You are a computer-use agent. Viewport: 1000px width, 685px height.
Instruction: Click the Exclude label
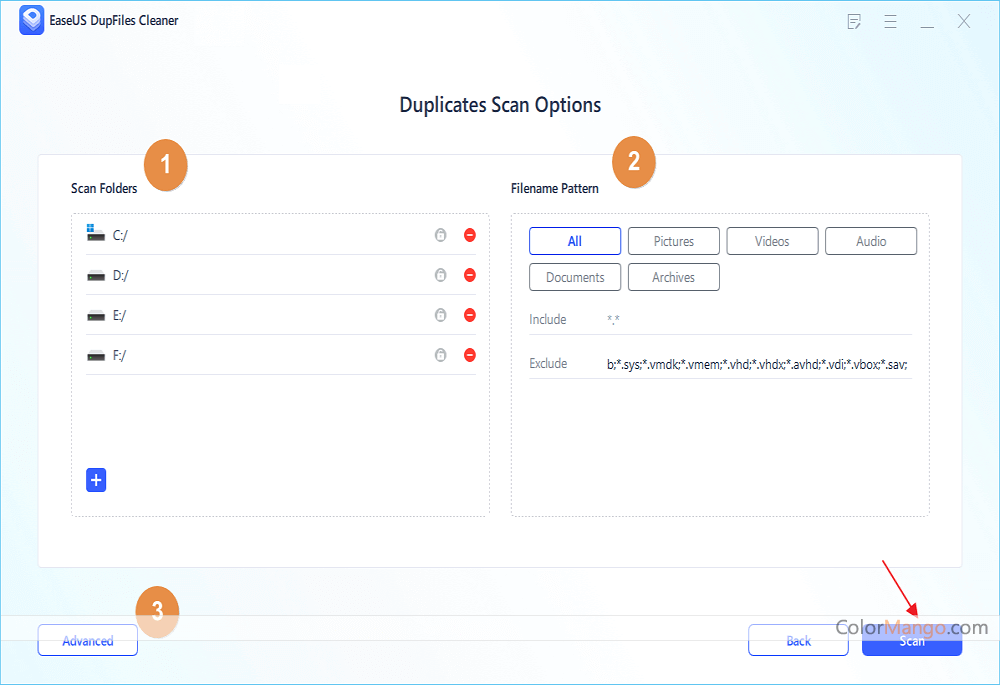point(548,364)
